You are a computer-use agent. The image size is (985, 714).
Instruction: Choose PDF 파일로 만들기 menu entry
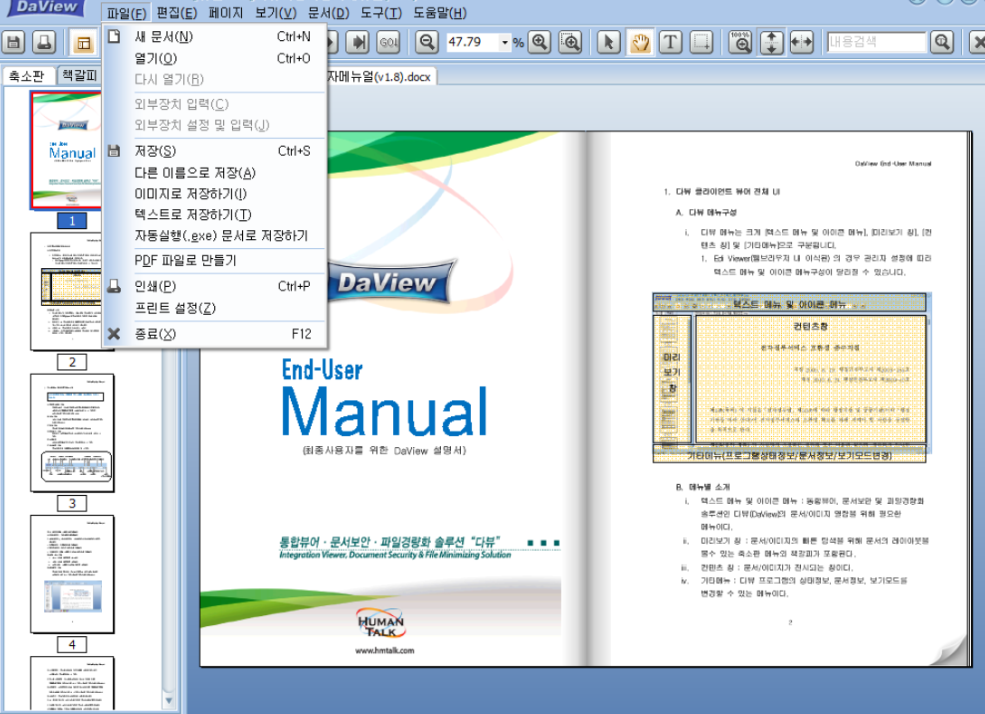point(214,261)
